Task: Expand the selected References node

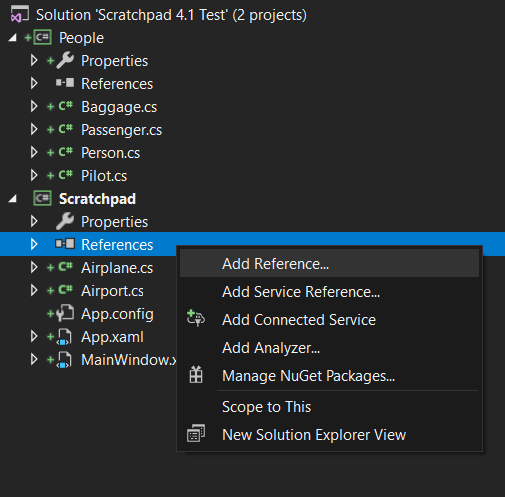Action: pos(34,244)
